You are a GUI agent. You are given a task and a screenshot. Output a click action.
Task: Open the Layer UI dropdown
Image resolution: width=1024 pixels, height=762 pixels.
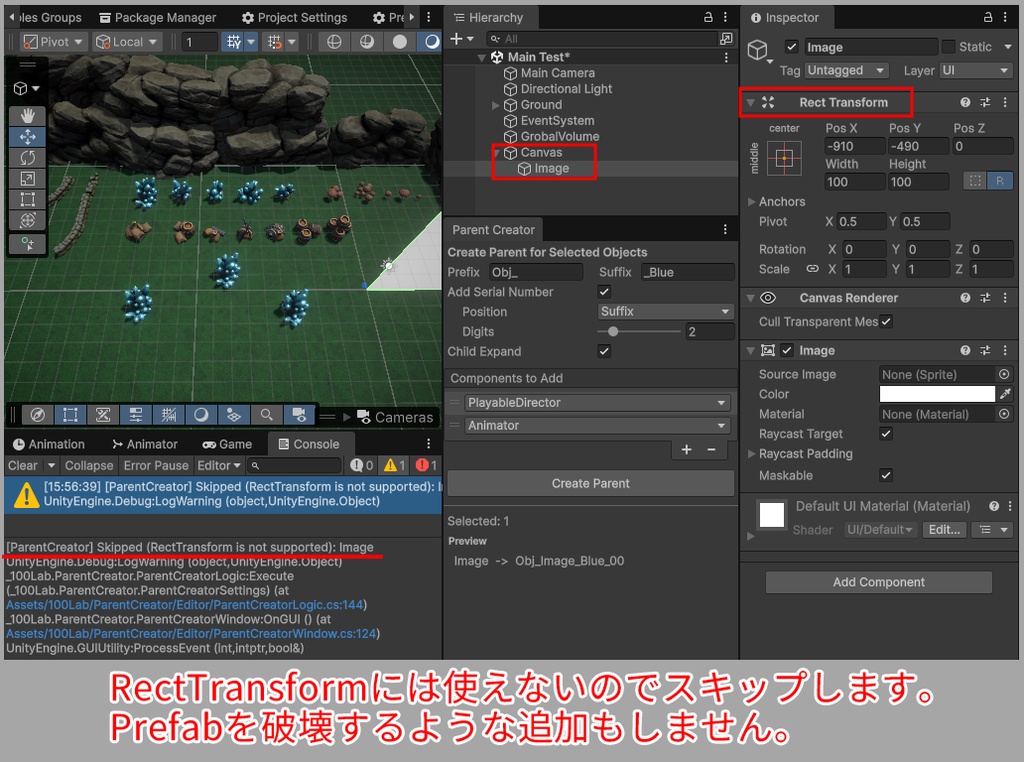pos(976,71)
